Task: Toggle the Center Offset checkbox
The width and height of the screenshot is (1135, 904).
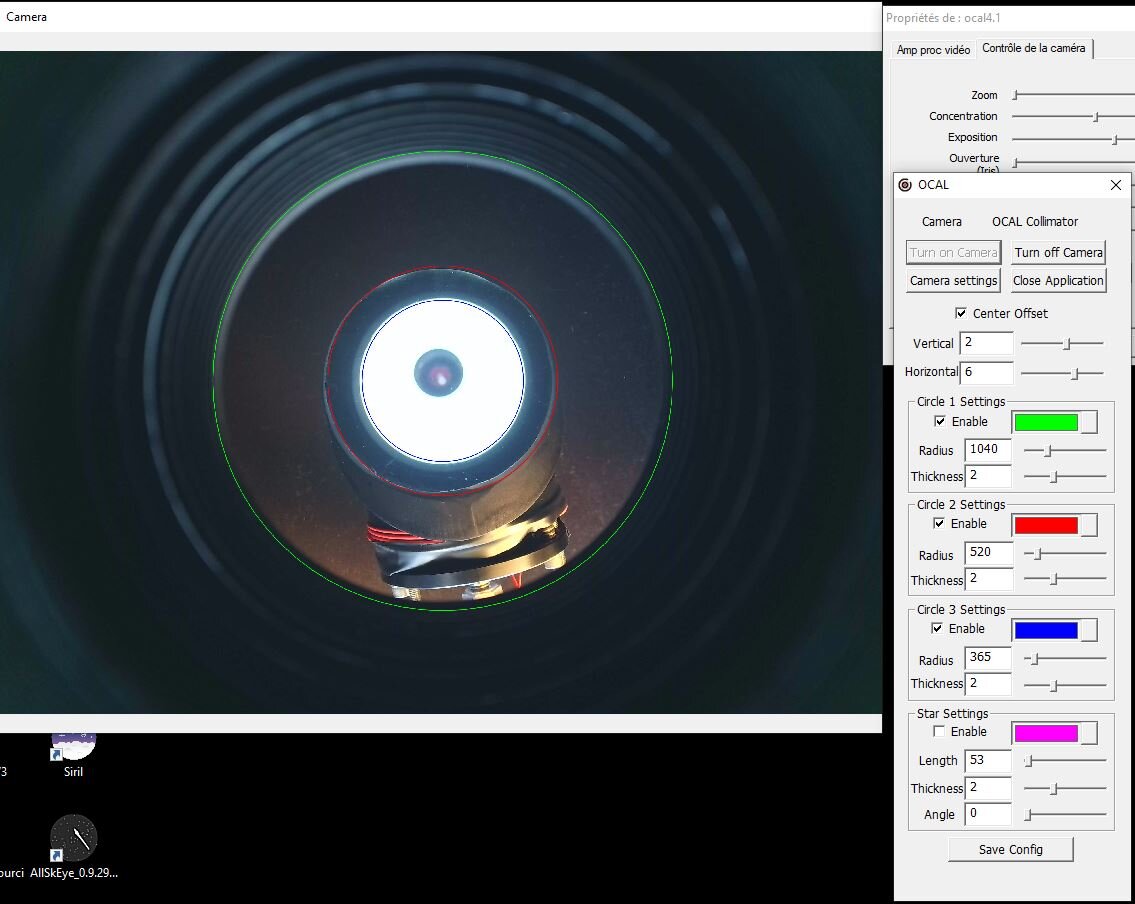Action: [961, 313]
